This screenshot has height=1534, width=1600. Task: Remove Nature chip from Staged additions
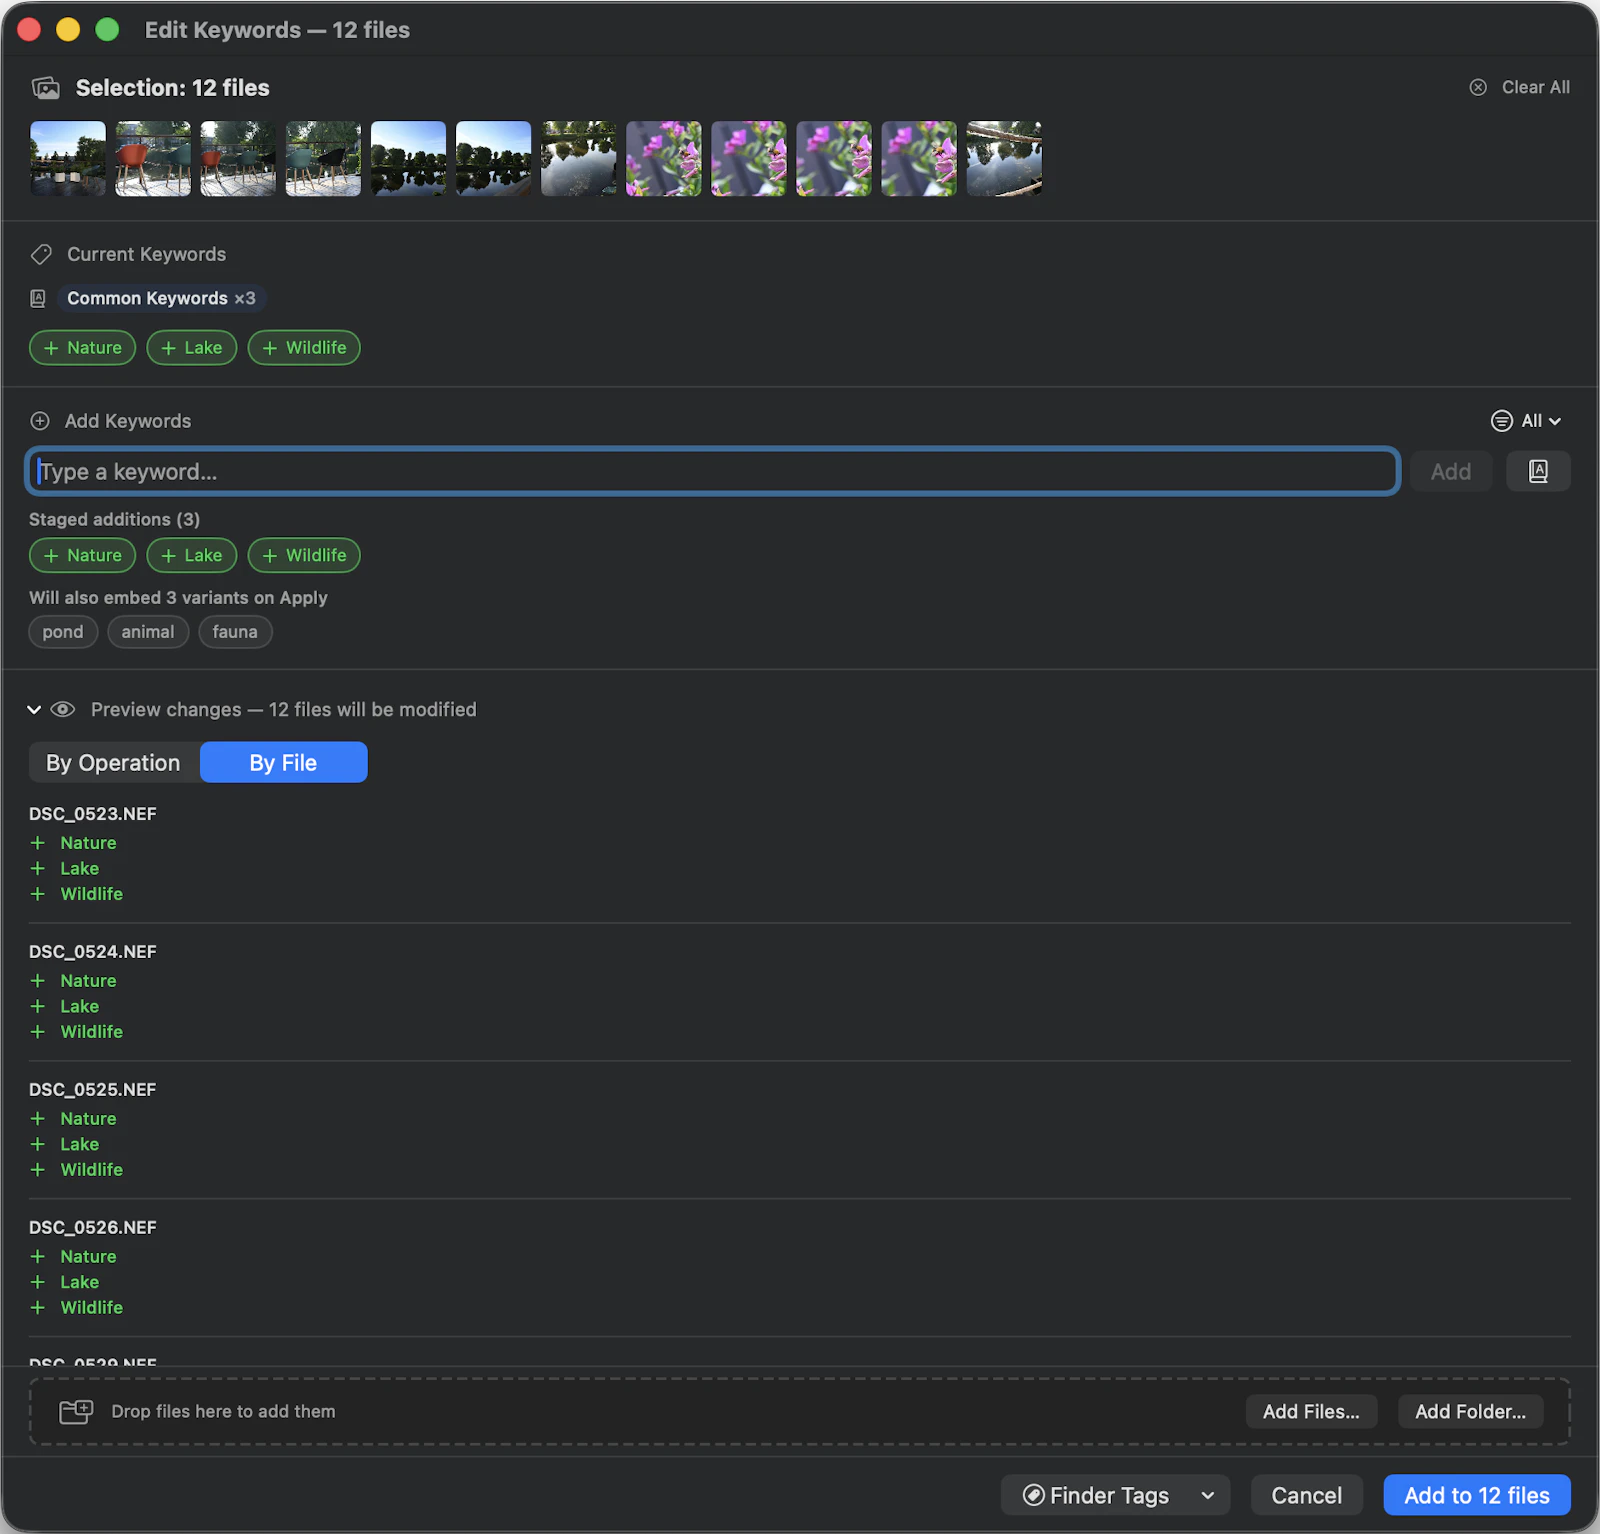[x=82, y=555]
